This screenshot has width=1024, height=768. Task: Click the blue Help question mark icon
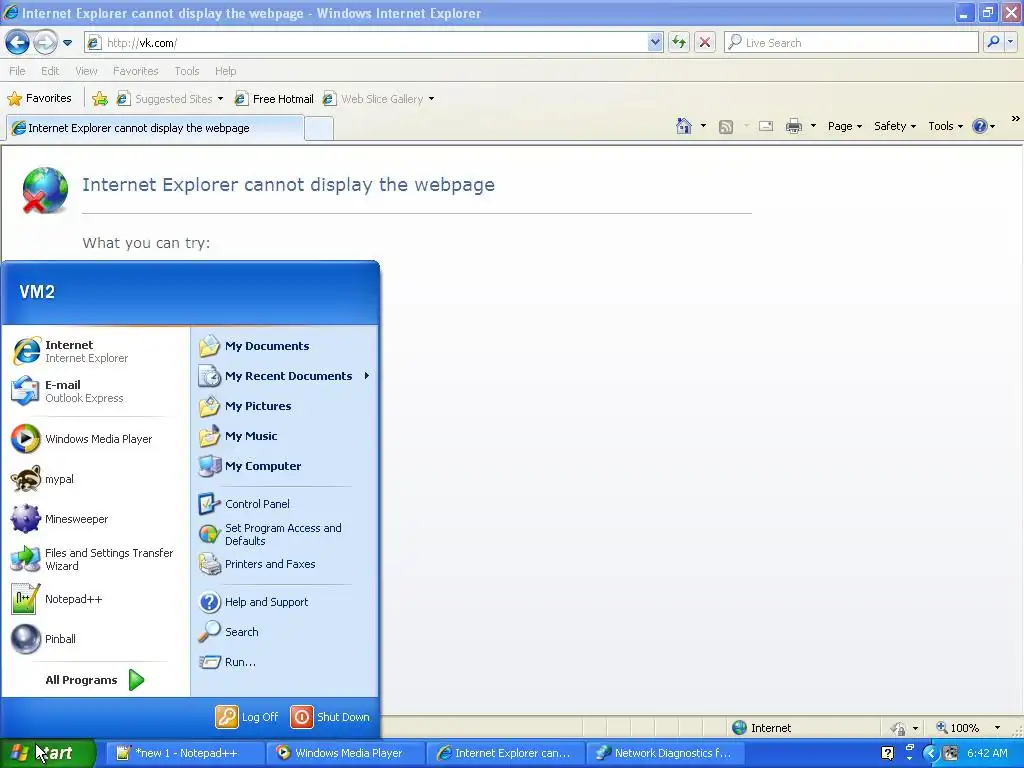click(x=980, y=126)
